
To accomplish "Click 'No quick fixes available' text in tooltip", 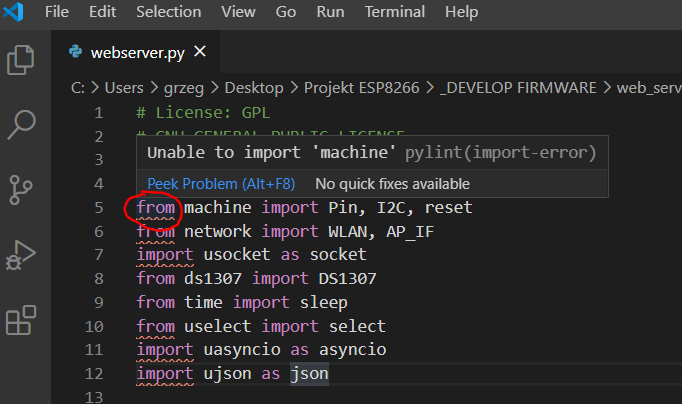I will 392,184.
